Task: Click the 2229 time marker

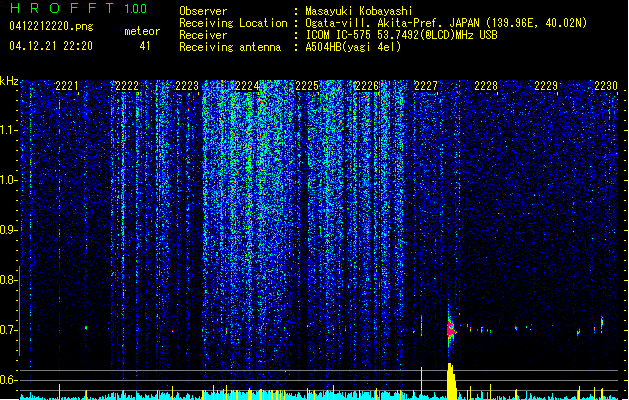Action: point(546,86)
